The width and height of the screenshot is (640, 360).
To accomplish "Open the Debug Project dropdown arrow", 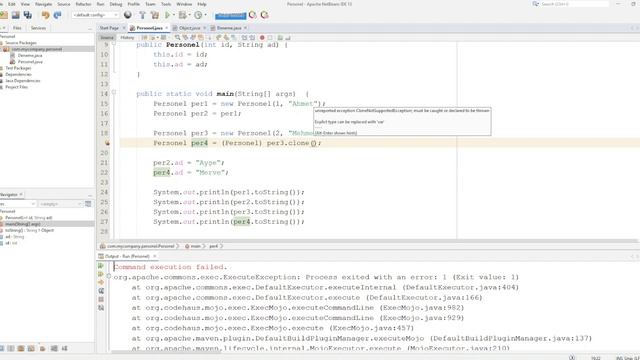I will coord(189,15).
